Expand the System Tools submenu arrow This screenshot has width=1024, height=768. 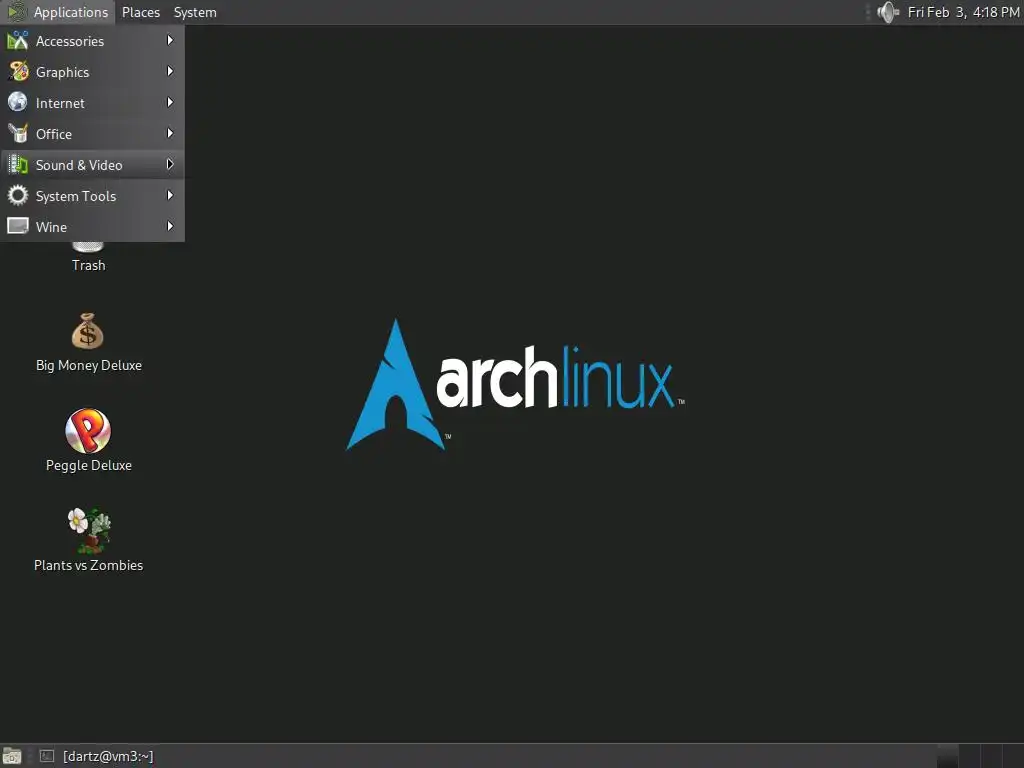click(170, 195)
